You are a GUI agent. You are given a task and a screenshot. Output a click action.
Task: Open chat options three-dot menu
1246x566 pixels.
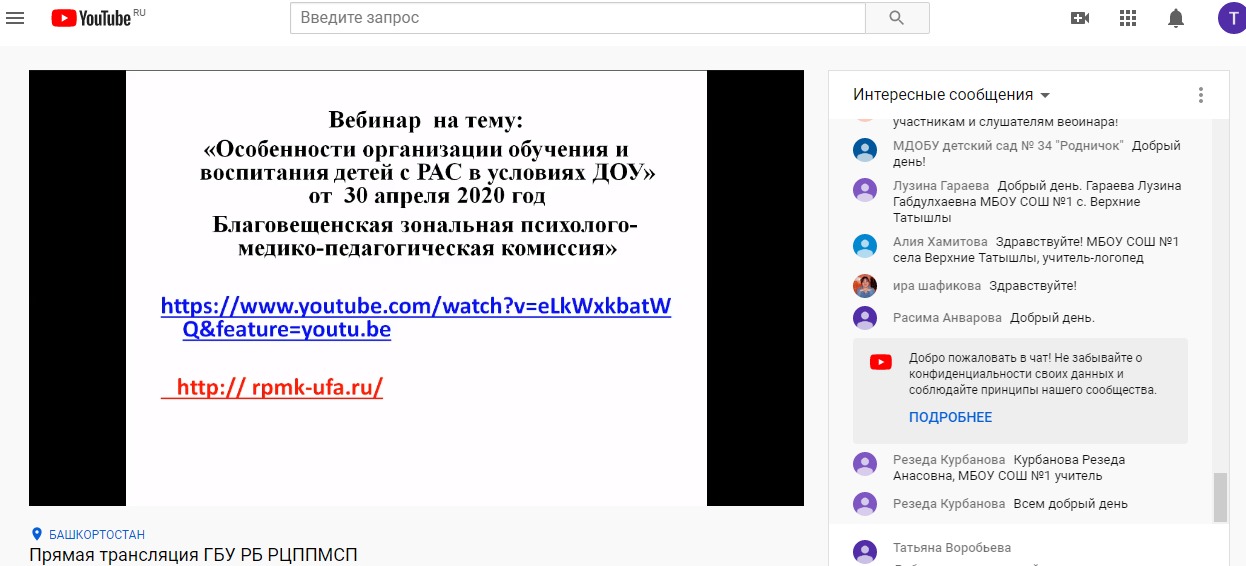(x=1200, y=95)
